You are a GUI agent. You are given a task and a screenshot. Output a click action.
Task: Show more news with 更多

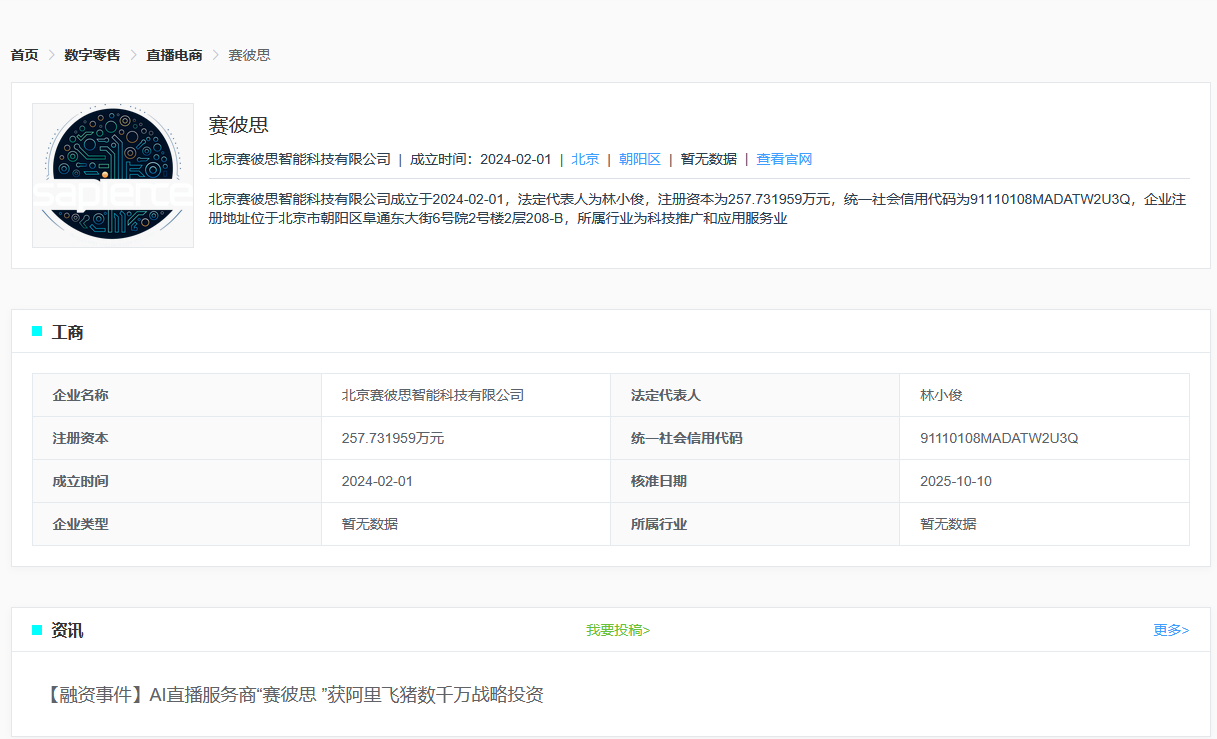[x=1170, y=630]
